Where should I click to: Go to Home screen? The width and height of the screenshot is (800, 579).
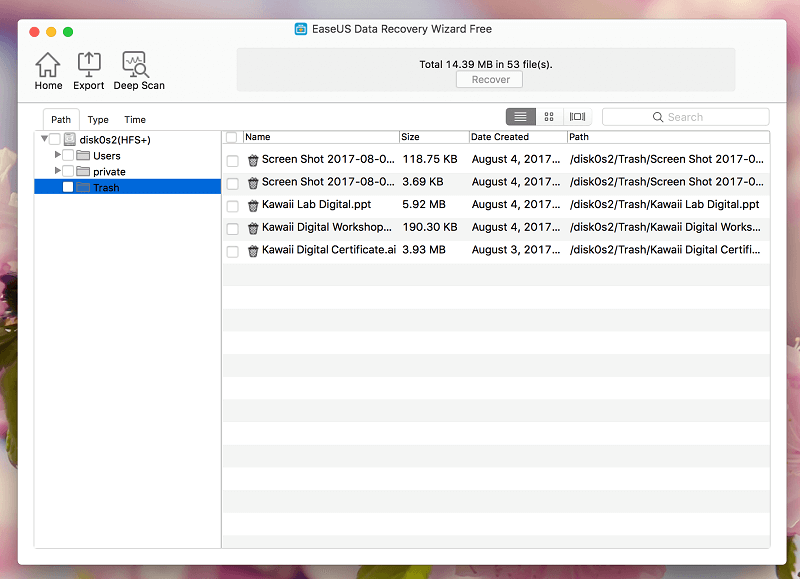tap(48, 71)
